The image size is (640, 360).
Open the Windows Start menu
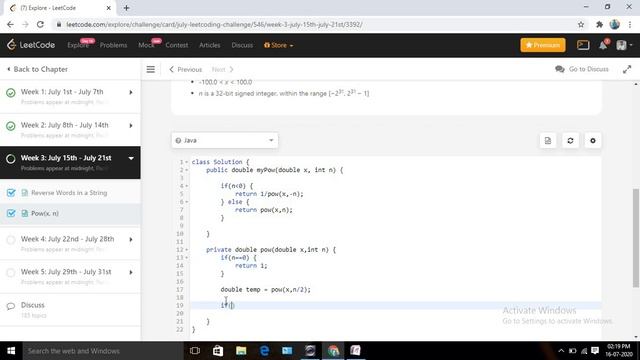pyautogui.click(x=11, y=351)
